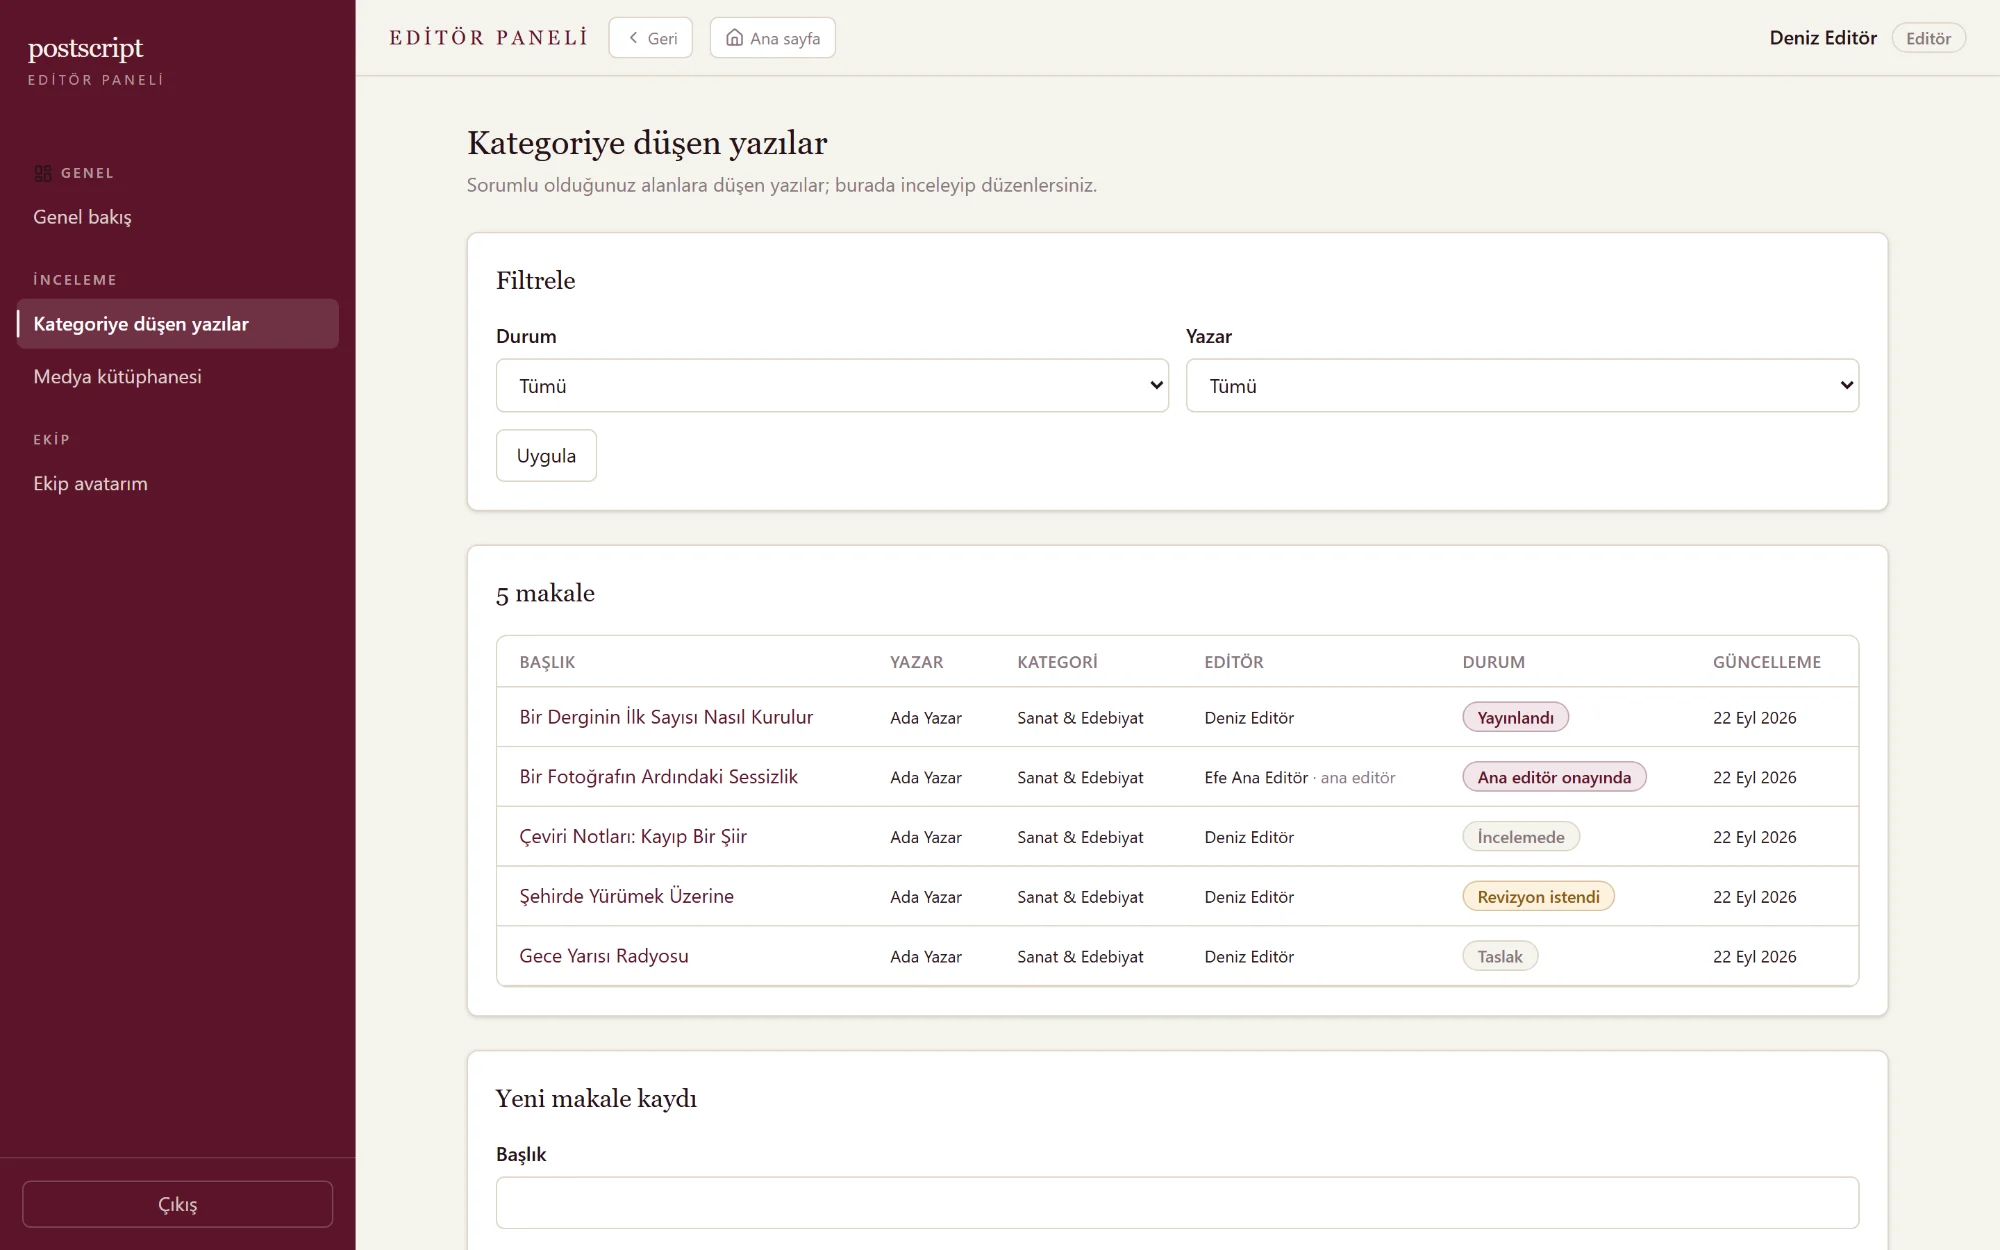
Task: Open article Şehirde Yürümek Üzerine
Action: tap(626, 896)
